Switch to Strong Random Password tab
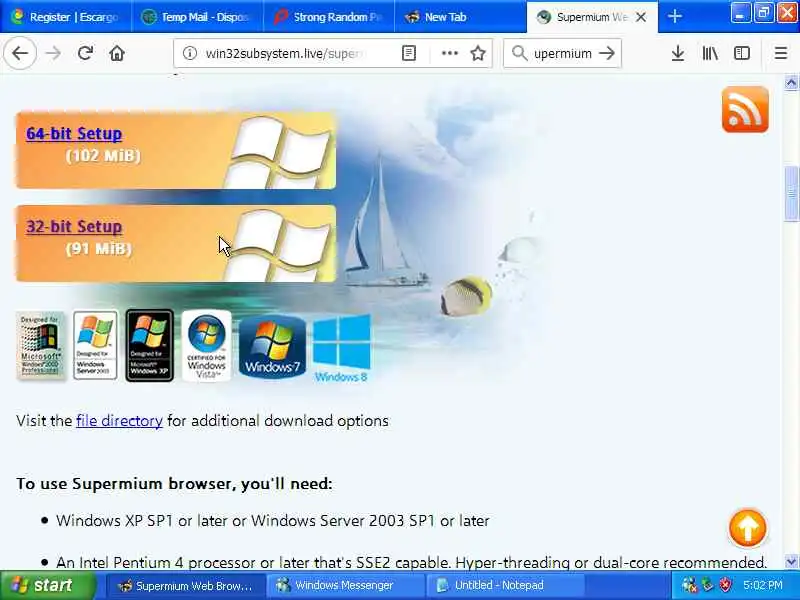 point(329,17)
